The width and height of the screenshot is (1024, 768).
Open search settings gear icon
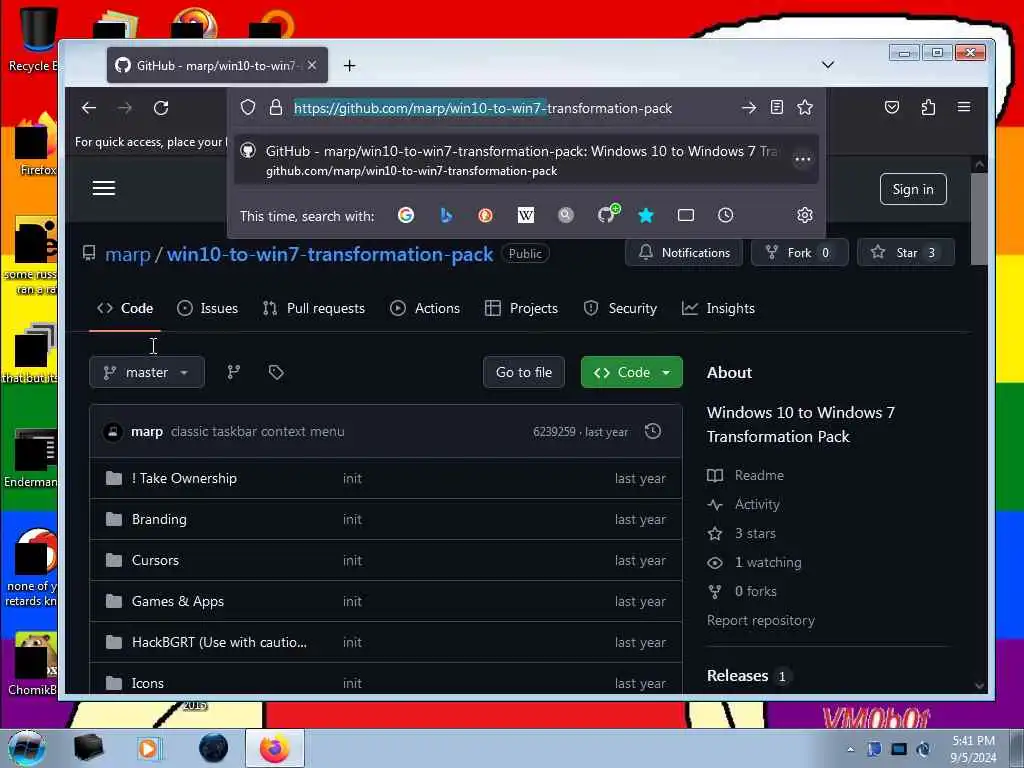[x=805, y=215]
